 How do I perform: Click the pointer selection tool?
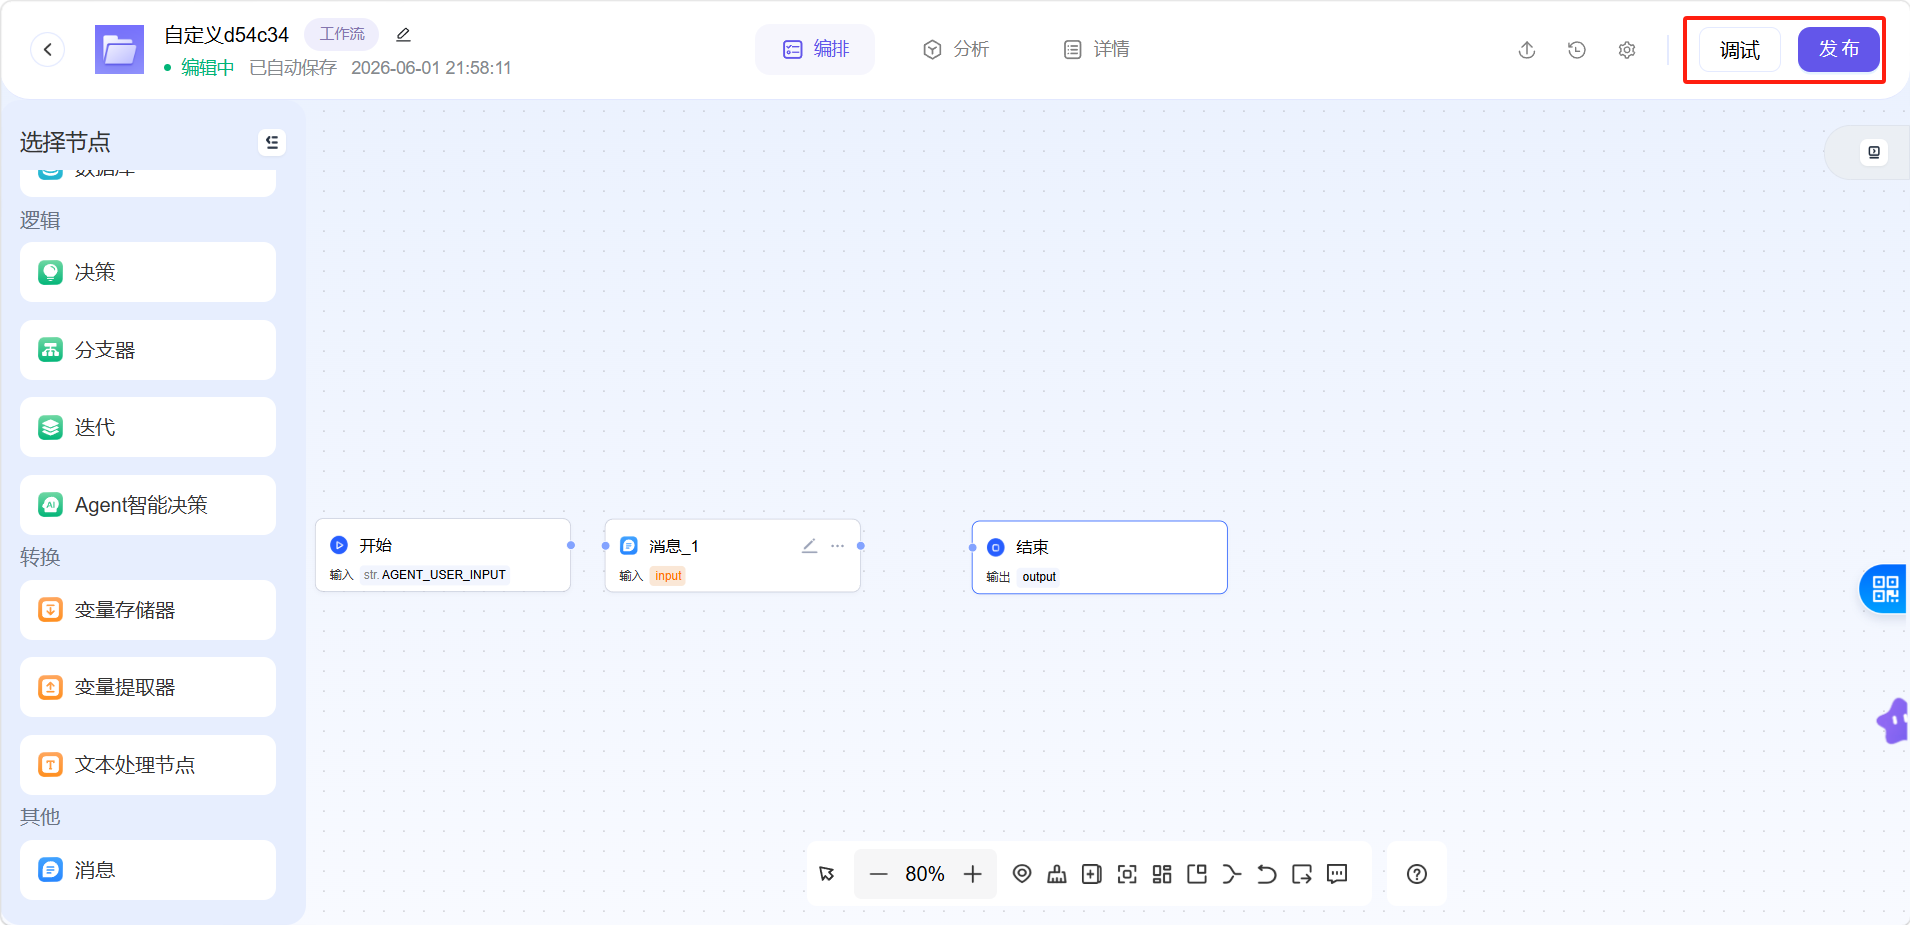(x=827, y=874)
